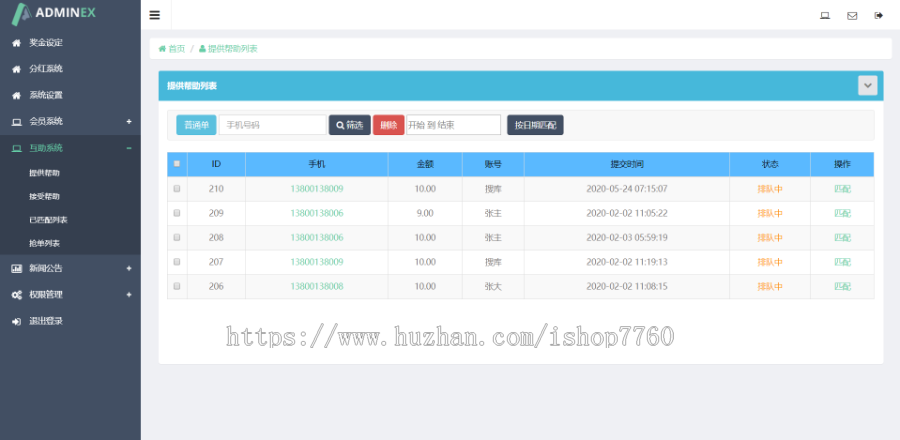Click amount 9.00 in row 209
Screen dimensions: 900x440
(425, 213)
